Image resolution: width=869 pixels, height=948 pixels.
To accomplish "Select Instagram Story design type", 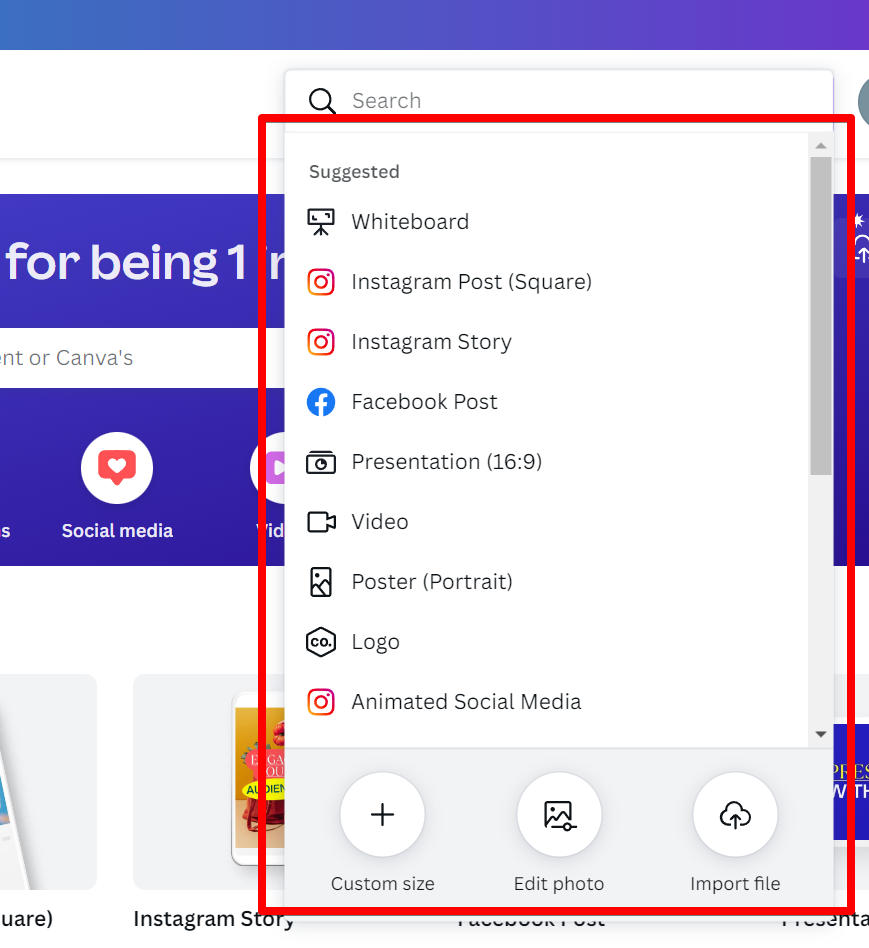I will point(432,342).
